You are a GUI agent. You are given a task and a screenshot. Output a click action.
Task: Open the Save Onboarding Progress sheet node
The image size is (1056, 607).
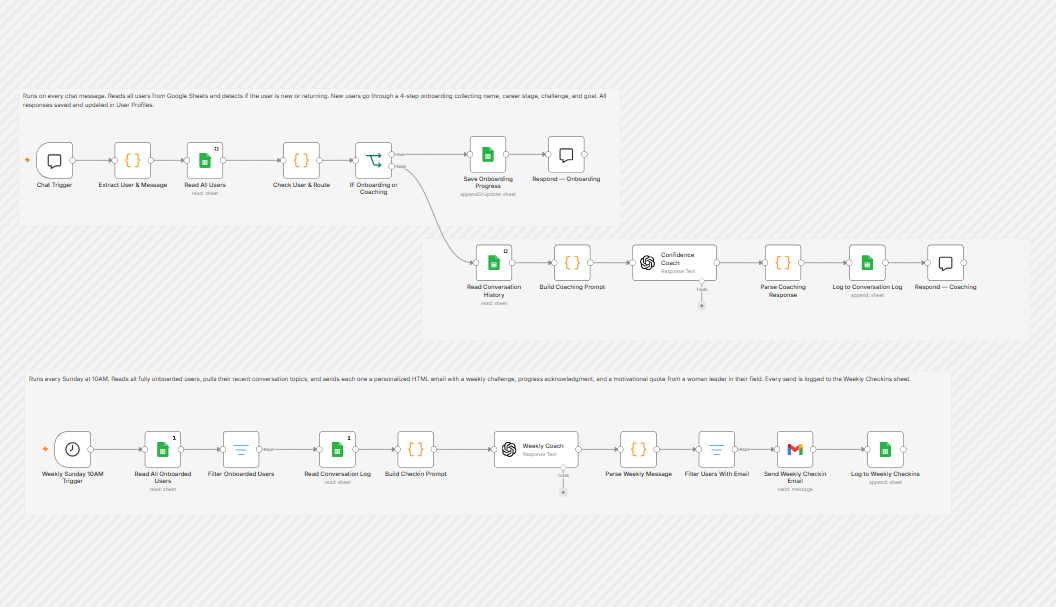pyautogui.click(x=488, y=154)
